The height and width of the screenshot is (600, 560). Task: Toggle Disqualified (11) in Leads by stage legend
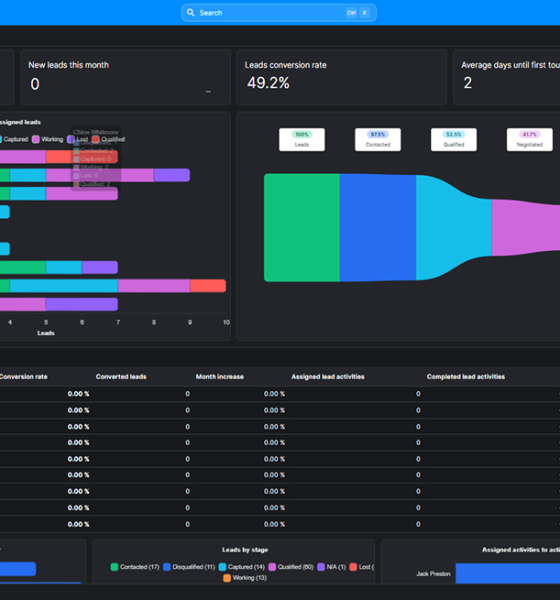pyautogui.click(x=189, y=567)
